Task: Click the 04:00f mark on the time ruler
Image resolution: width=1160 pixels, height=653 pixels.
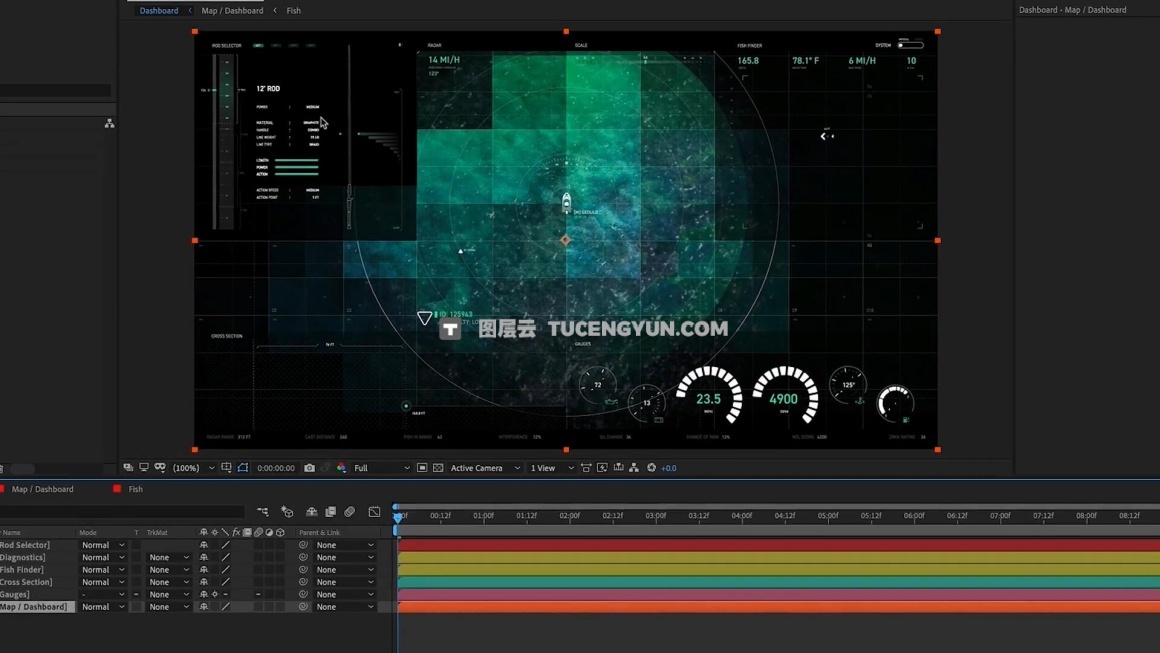Action: [742, 515]
